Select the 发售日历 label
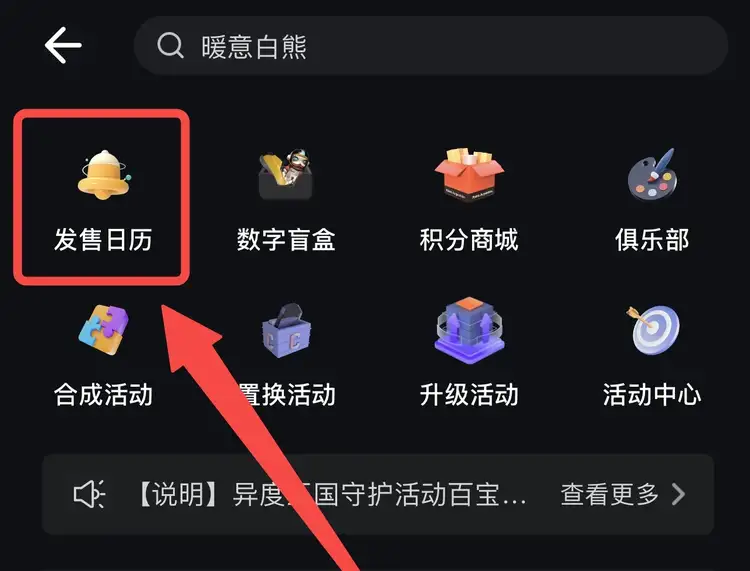The image size is (750, 571). (103, 240)
